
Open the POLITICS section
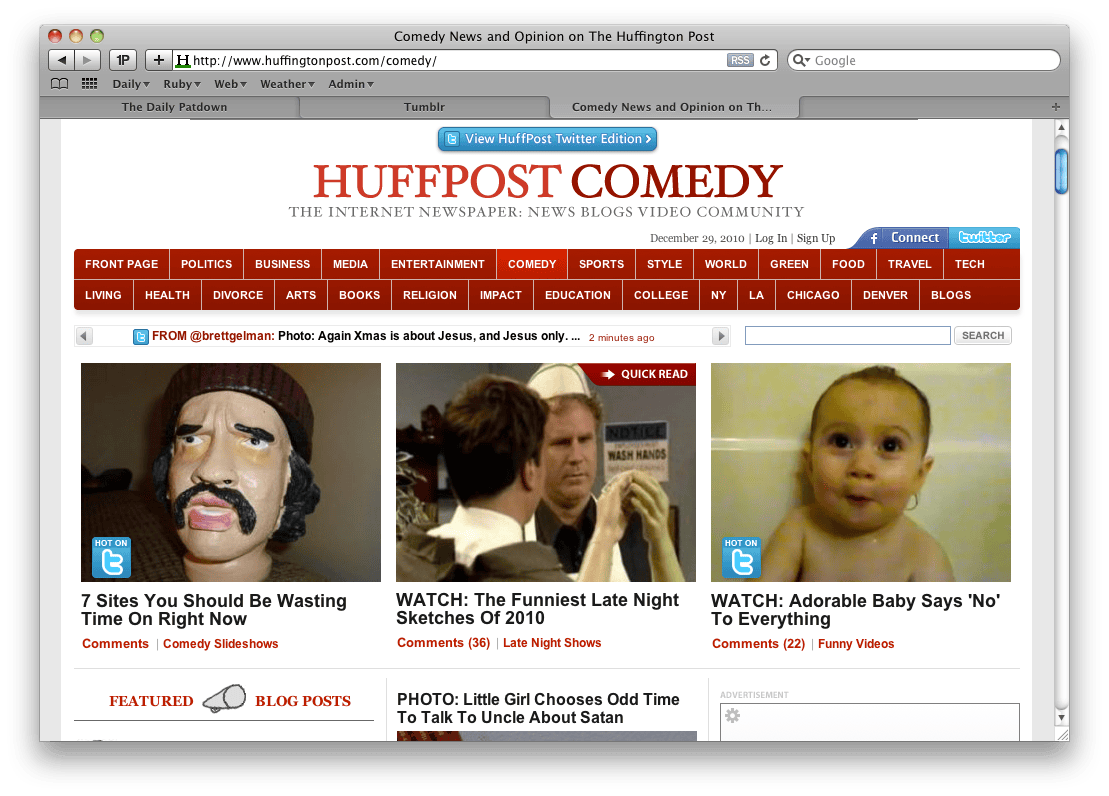click(207, 264)
